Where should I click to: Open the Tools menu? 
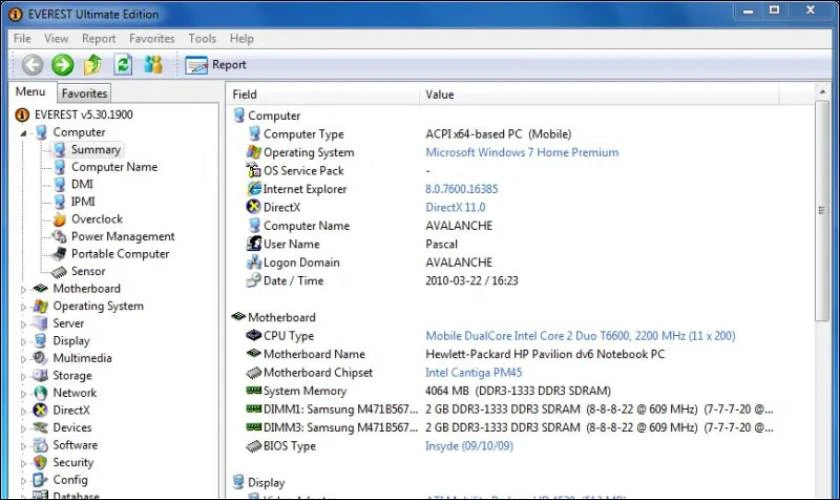tap(202, 39)
